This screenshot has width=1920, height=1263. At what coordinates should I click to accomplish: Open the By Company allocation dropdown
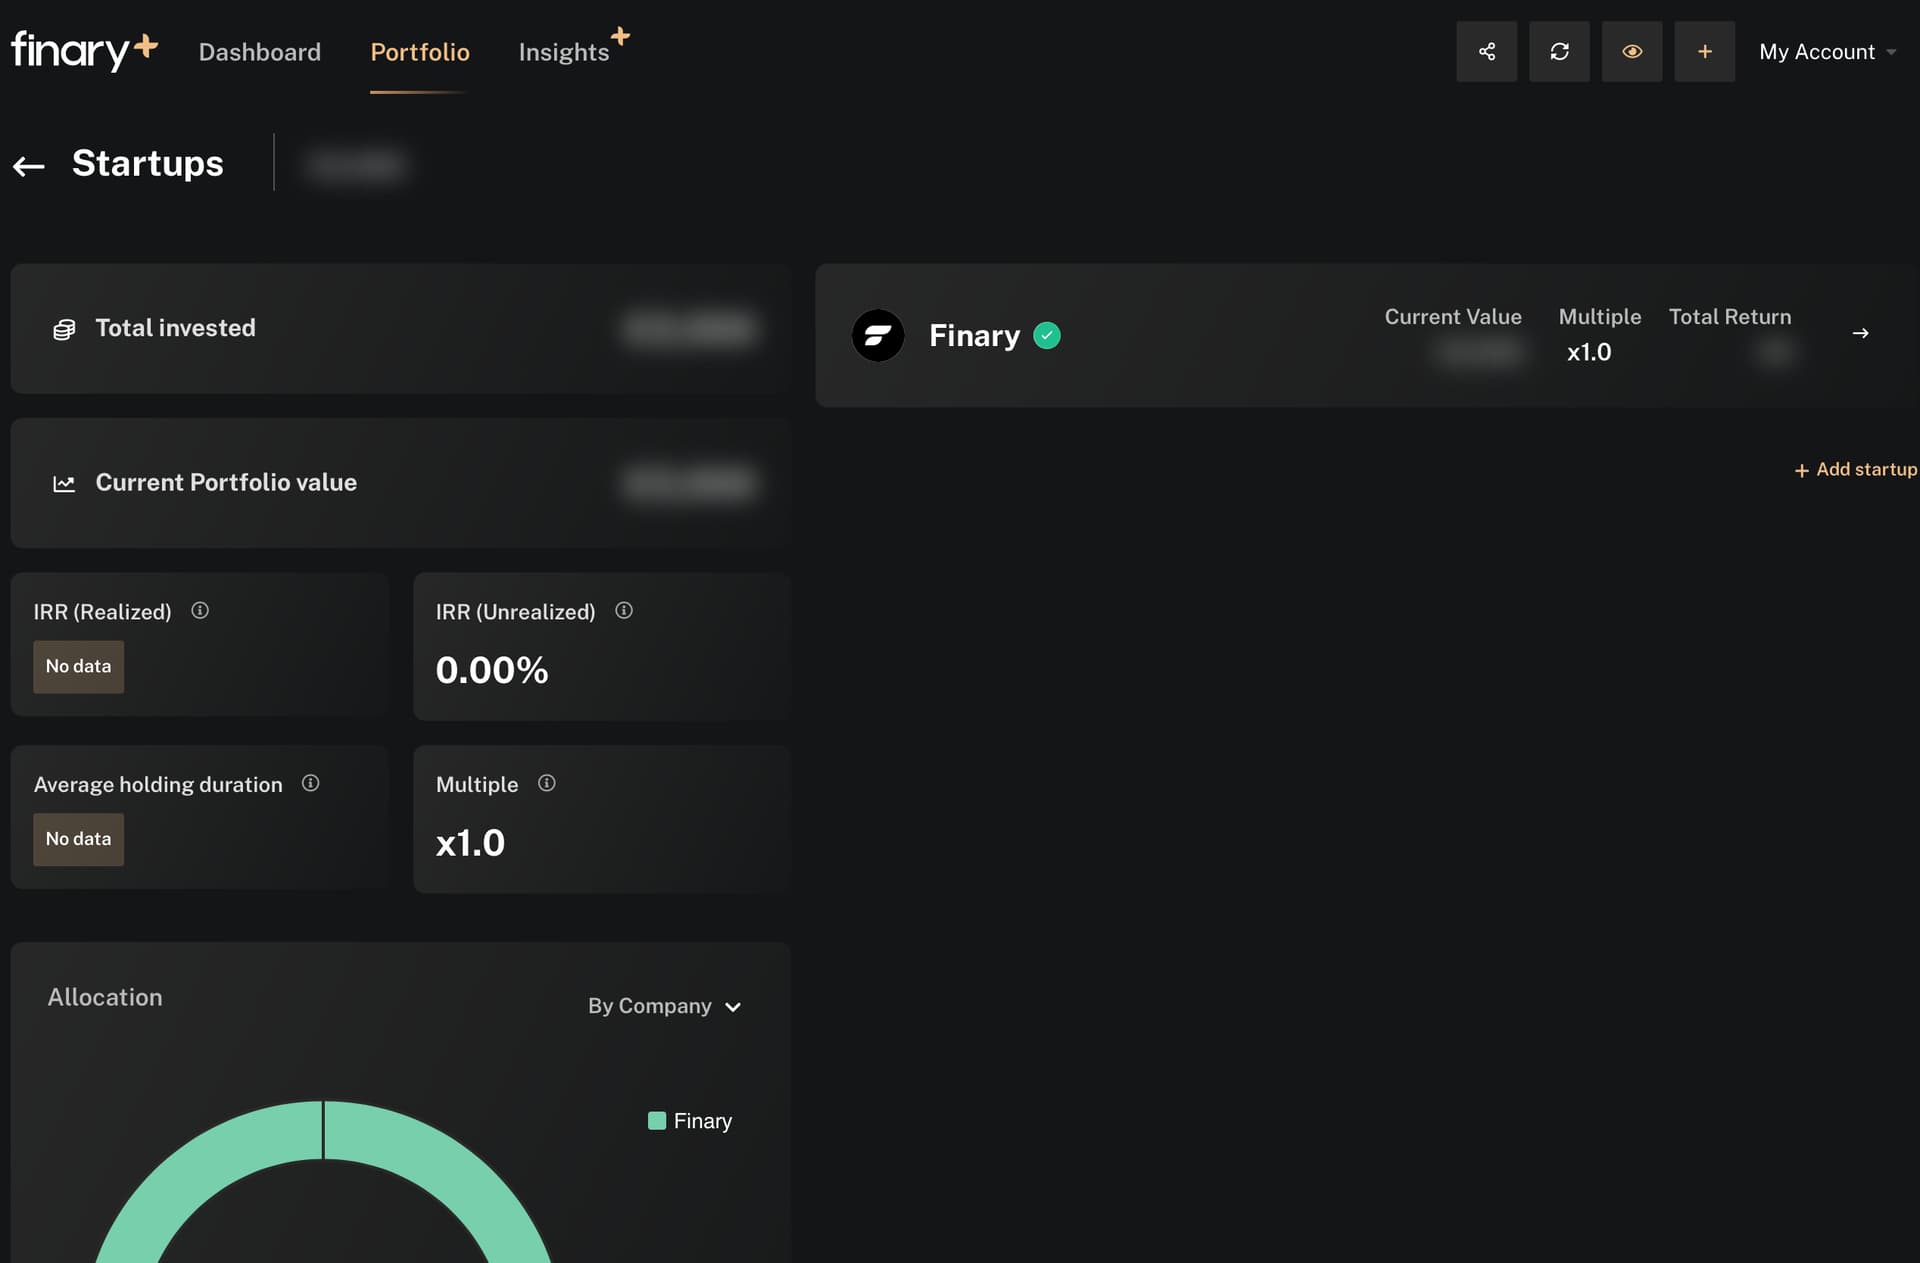665,1006
